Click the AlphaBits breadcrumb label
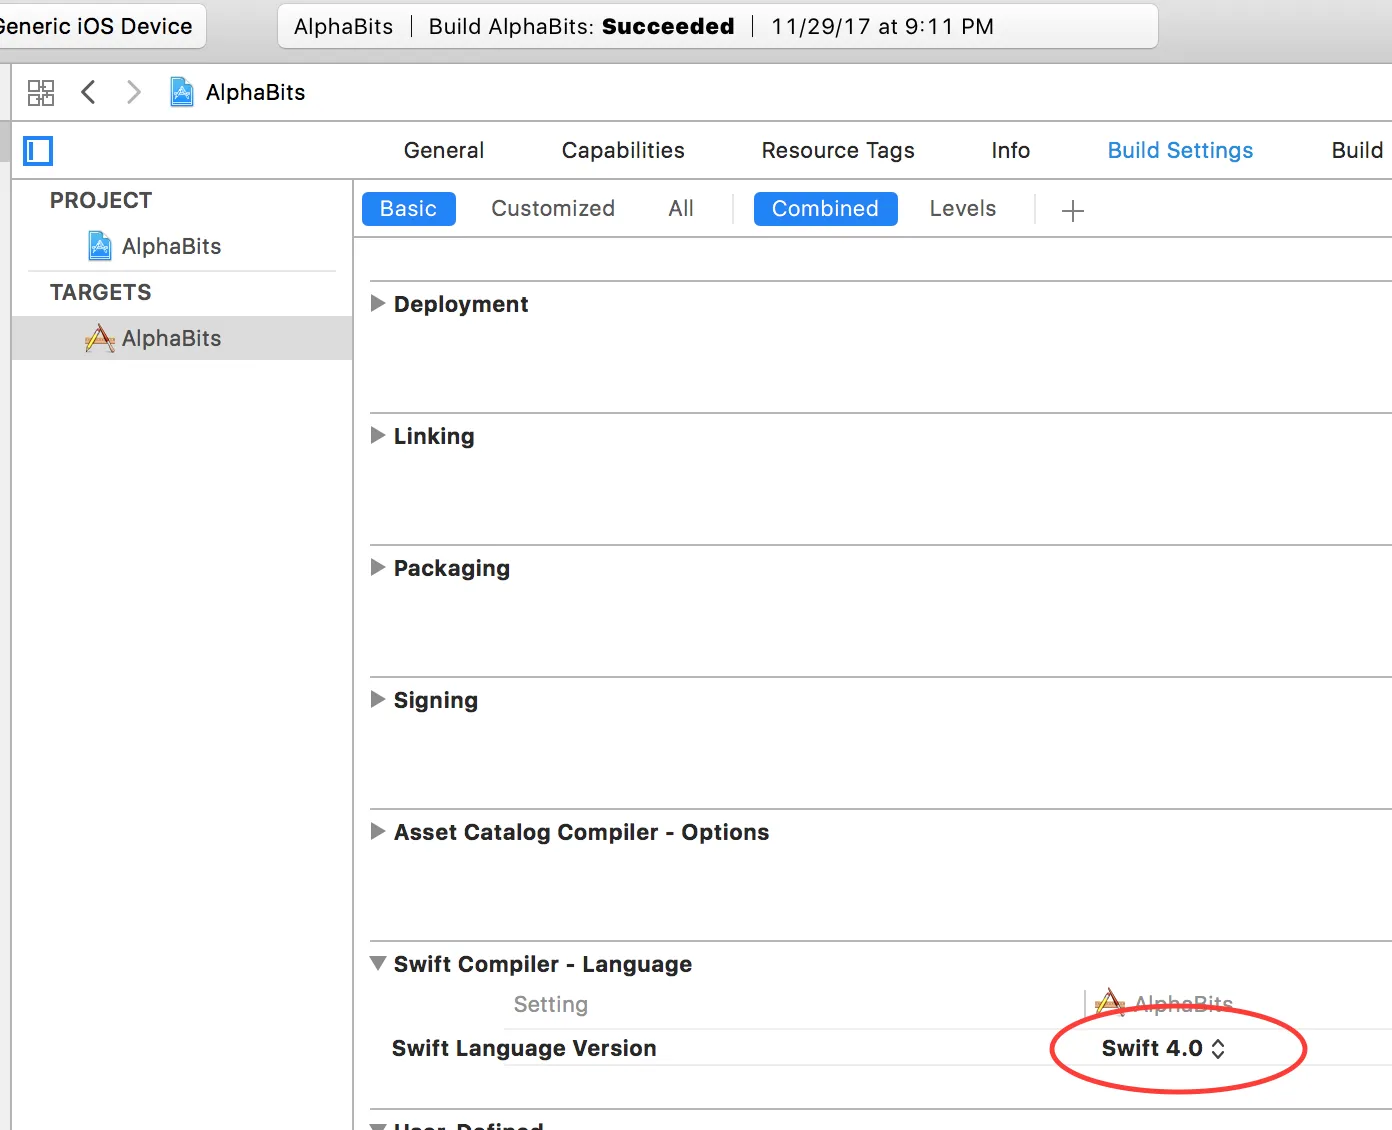 click(x=255, y=92)
